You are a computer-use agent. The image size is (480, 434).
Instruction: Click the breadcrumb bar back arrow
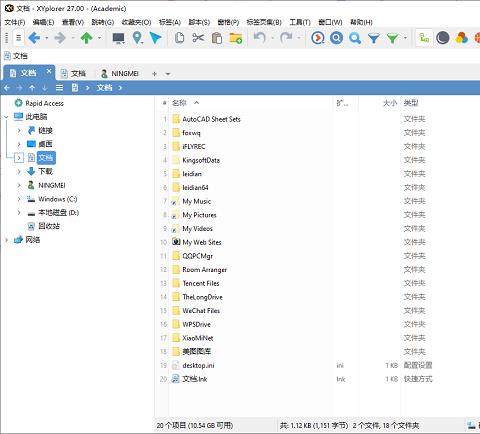click(7, 88)
